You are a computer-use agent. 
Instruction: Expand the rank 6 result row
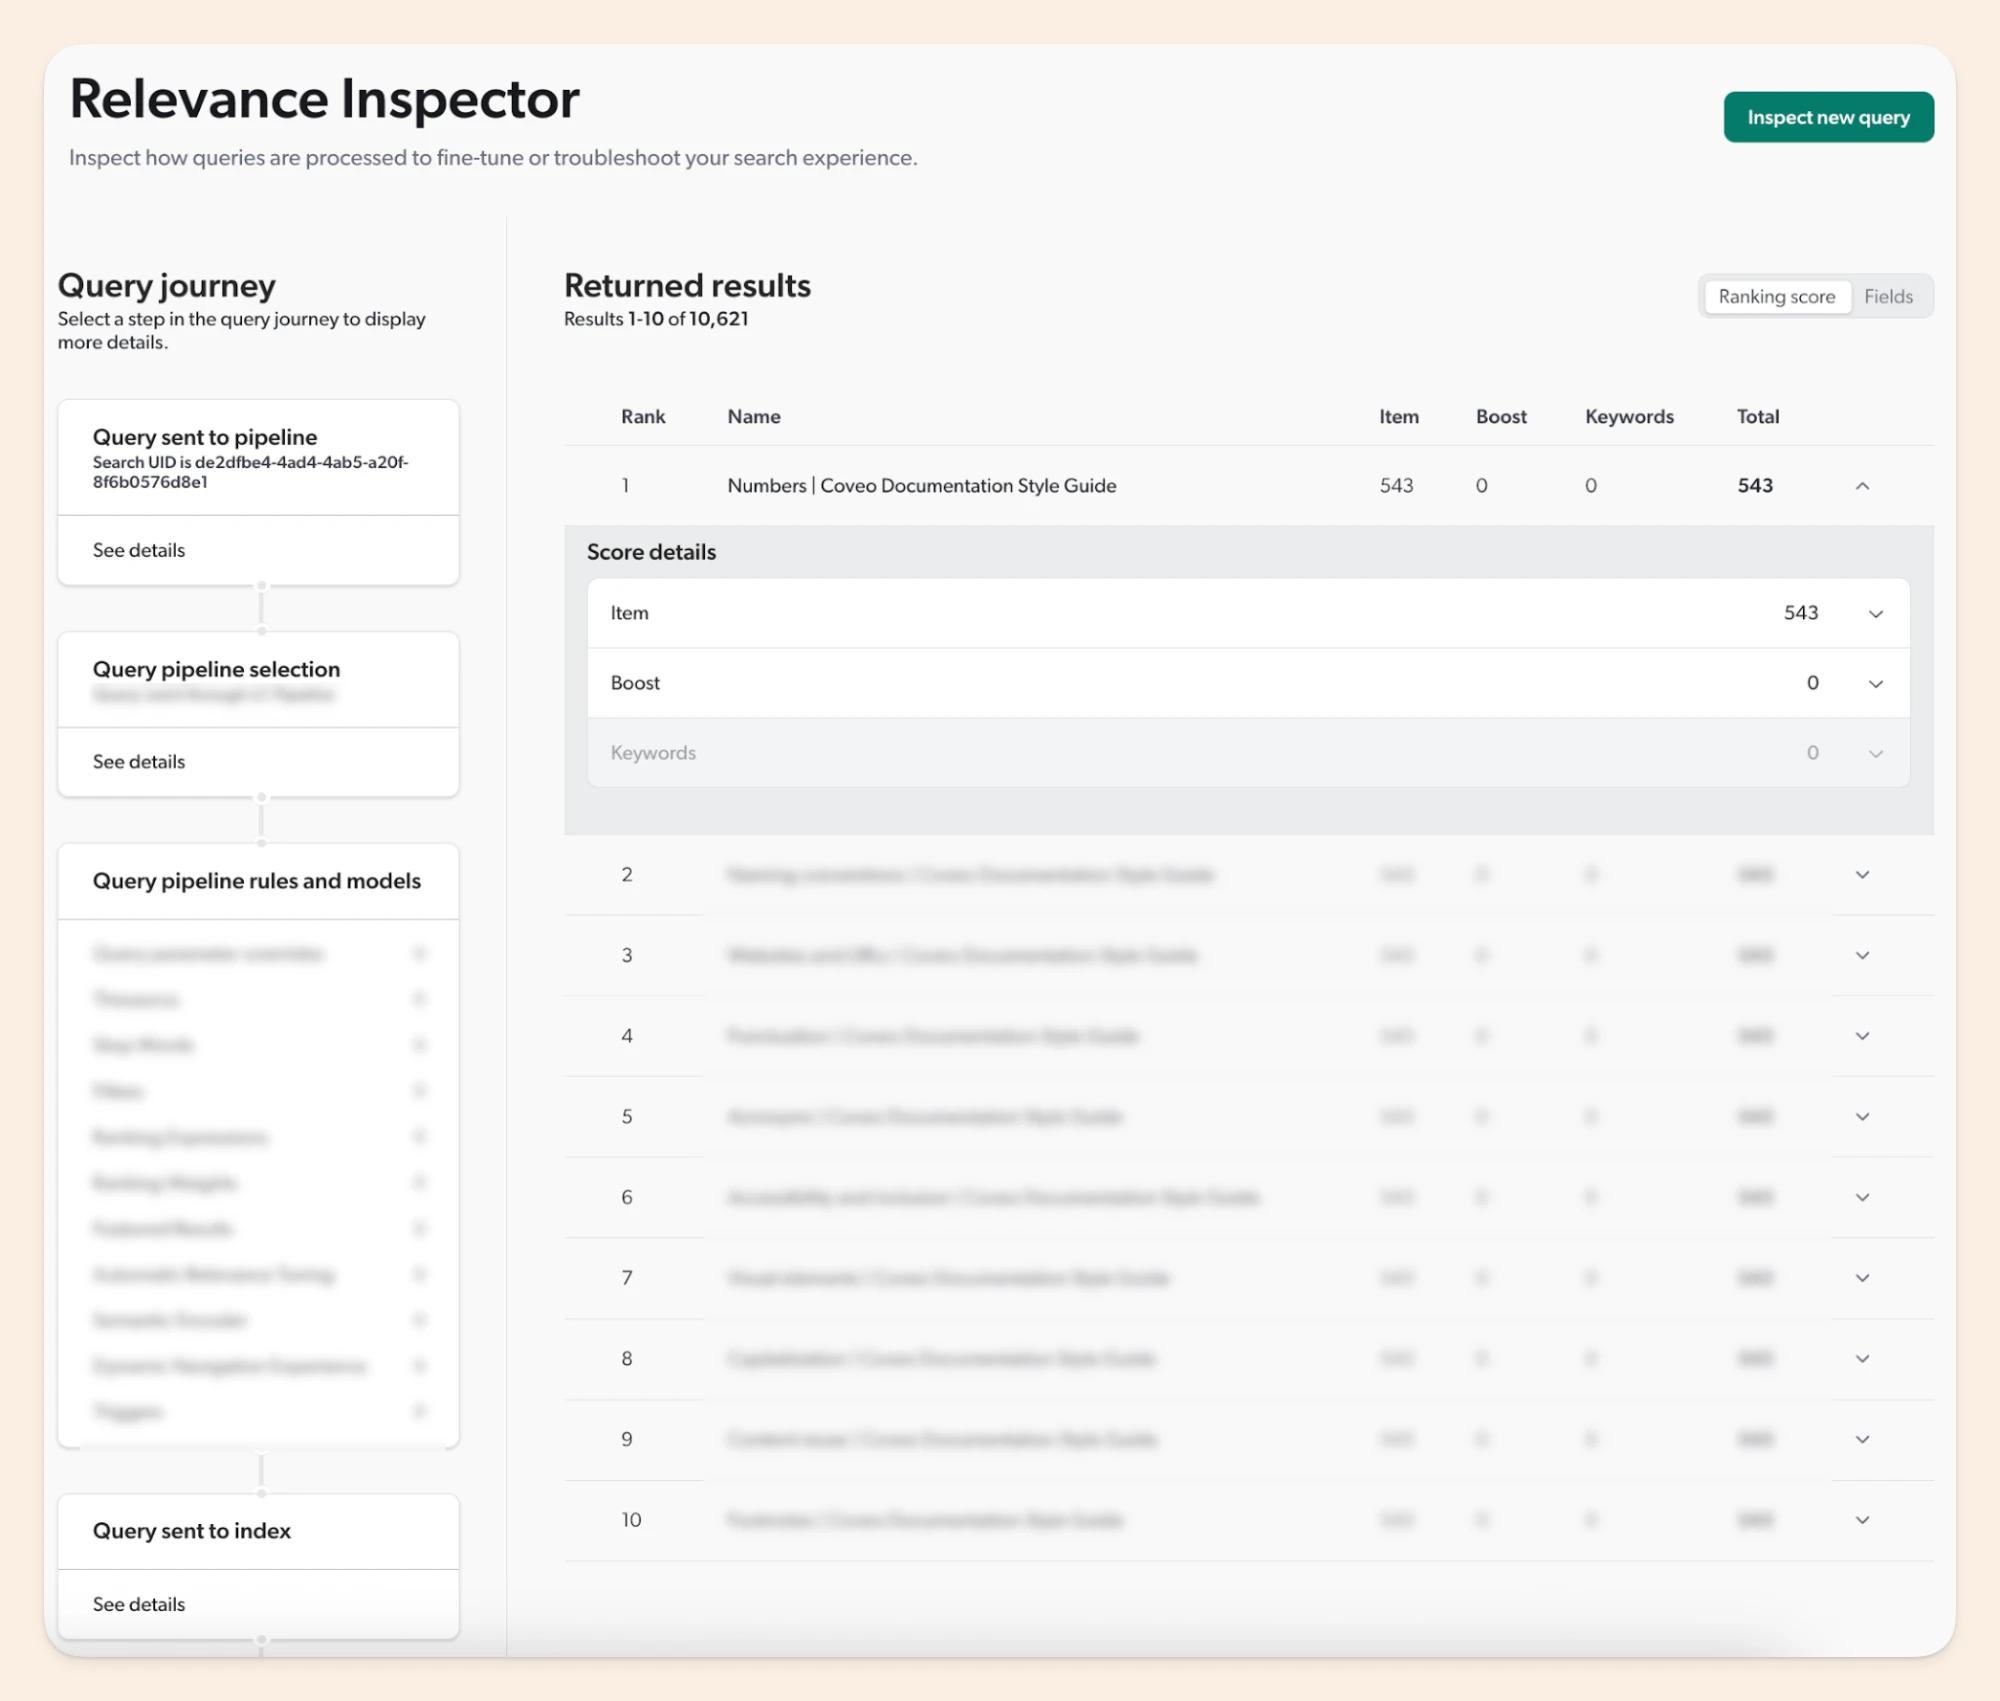1862,1197
